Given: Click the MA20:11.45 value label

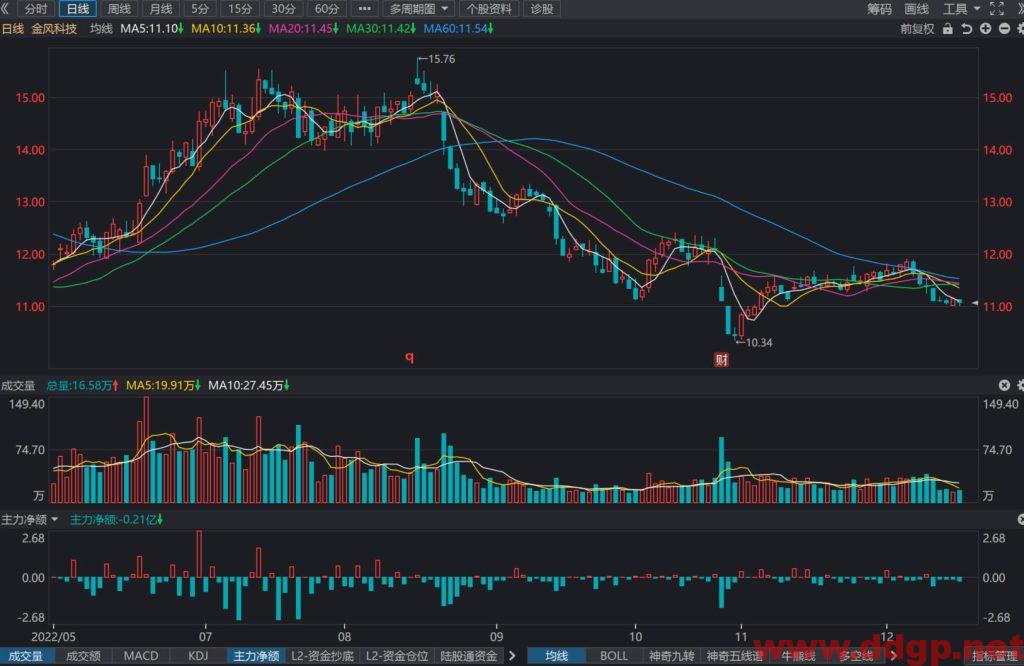Looking at the screenshot, I should pos(304,29).
